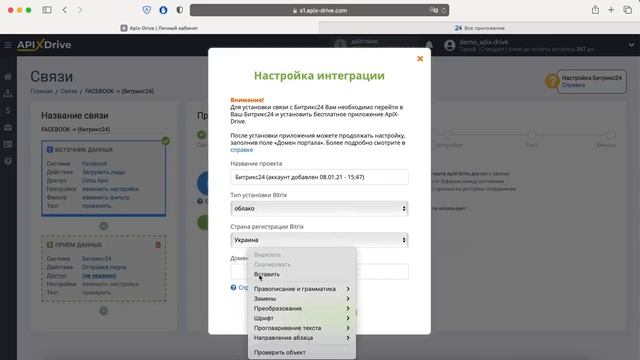
Task: Open the справке link in dialog
Action: click(242, 150)
